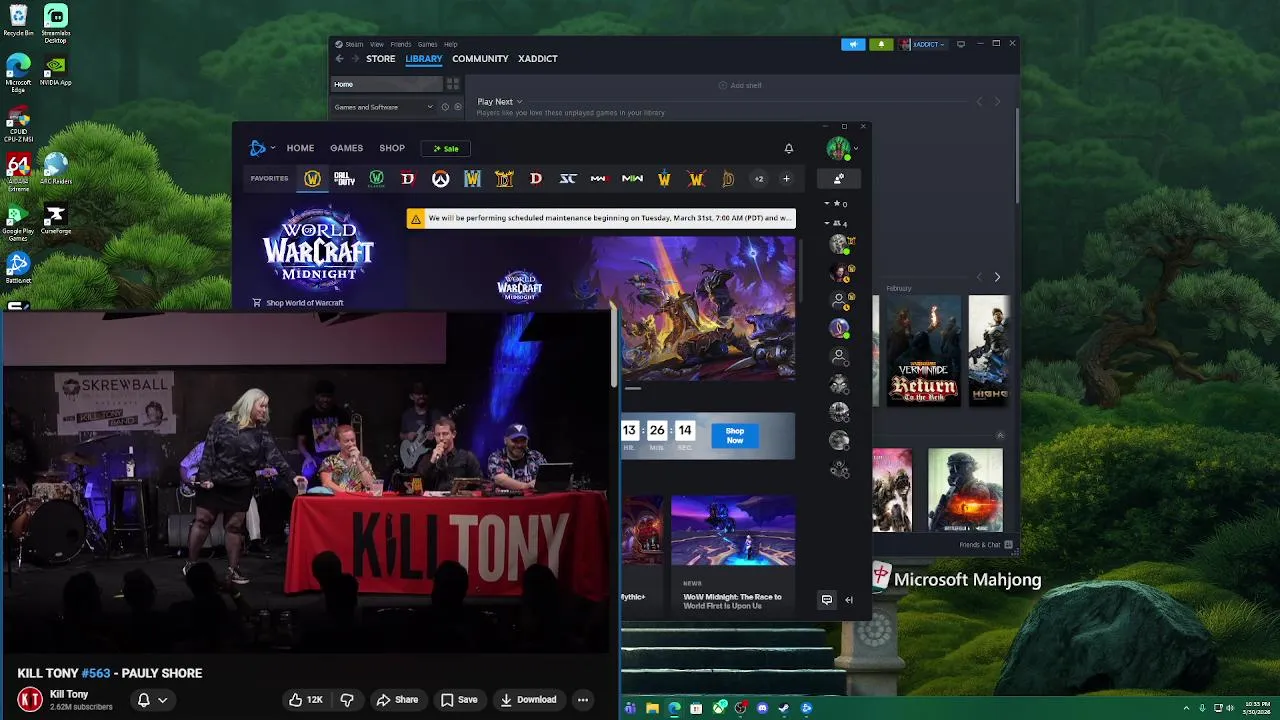This screenshot has height=720, width=1280.
Task: Select WoW Classic icon in favorites bar
Action: coord(376,179)
